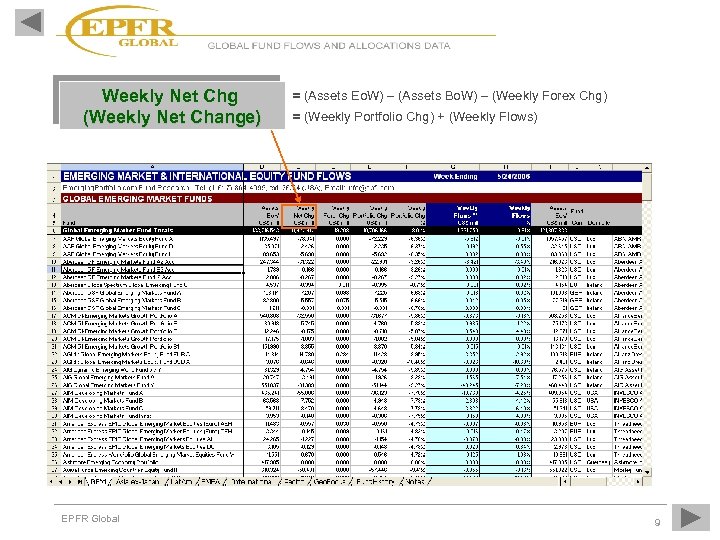Switch to the Notes sheet tab

pos(416,482)
